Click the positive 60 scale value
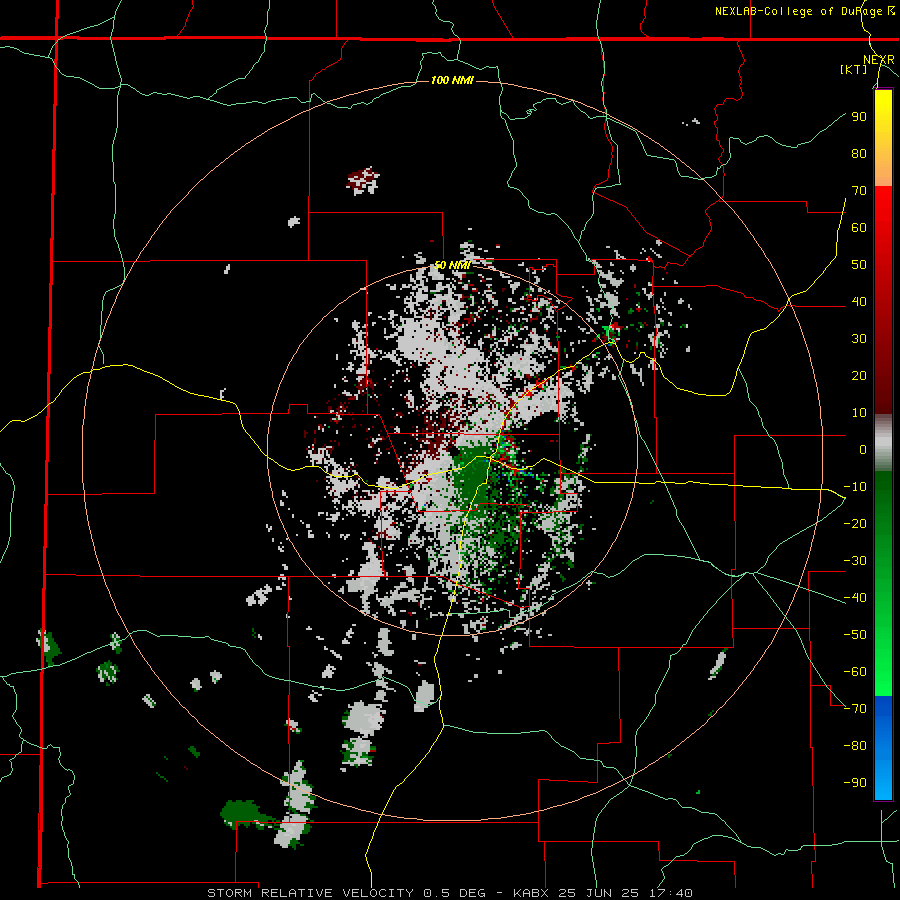The height and width of the screenshot is (900, 900). (859, 227)
